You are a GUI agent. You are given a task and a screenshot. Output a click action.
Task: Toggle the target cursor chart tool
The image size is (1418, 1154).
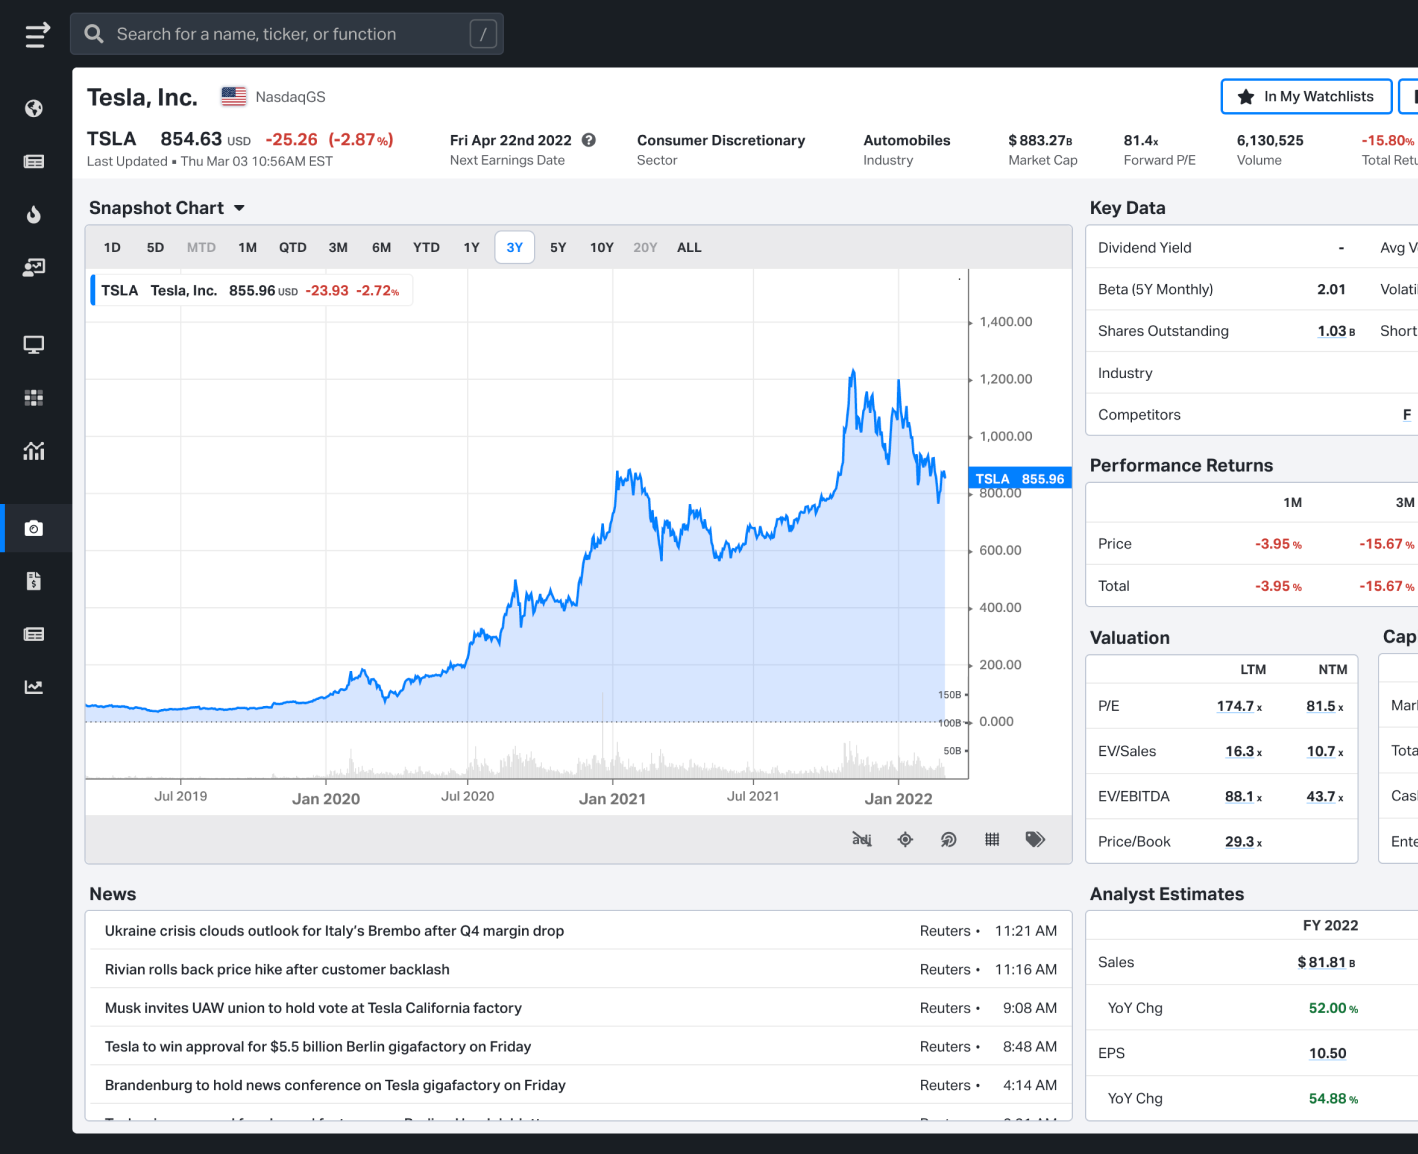click(x=948, y=839)
